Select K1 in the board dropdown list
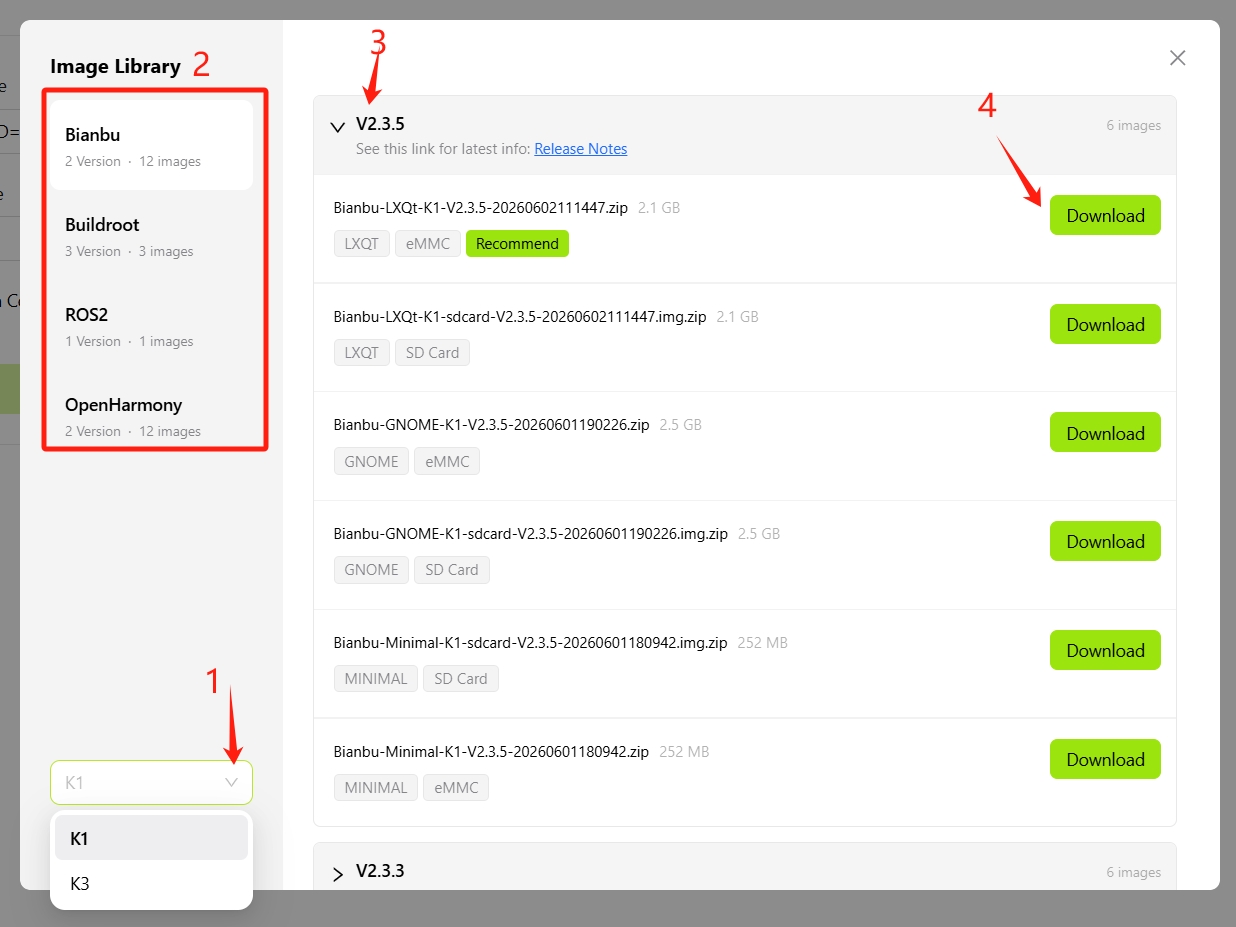Screen dimensions: 1236x927 tap(151, 838)
